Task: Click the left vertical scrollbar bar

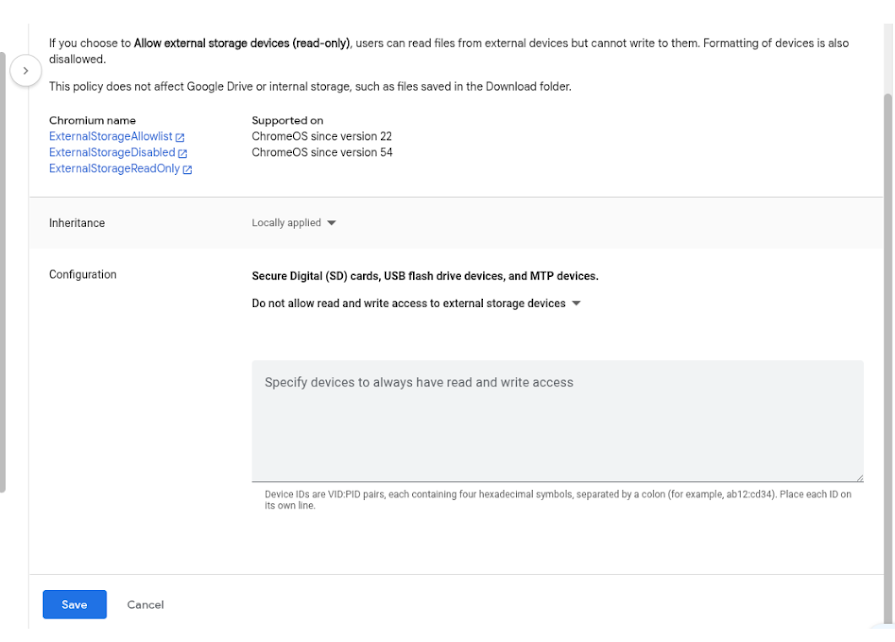Action: coord(2,272)
